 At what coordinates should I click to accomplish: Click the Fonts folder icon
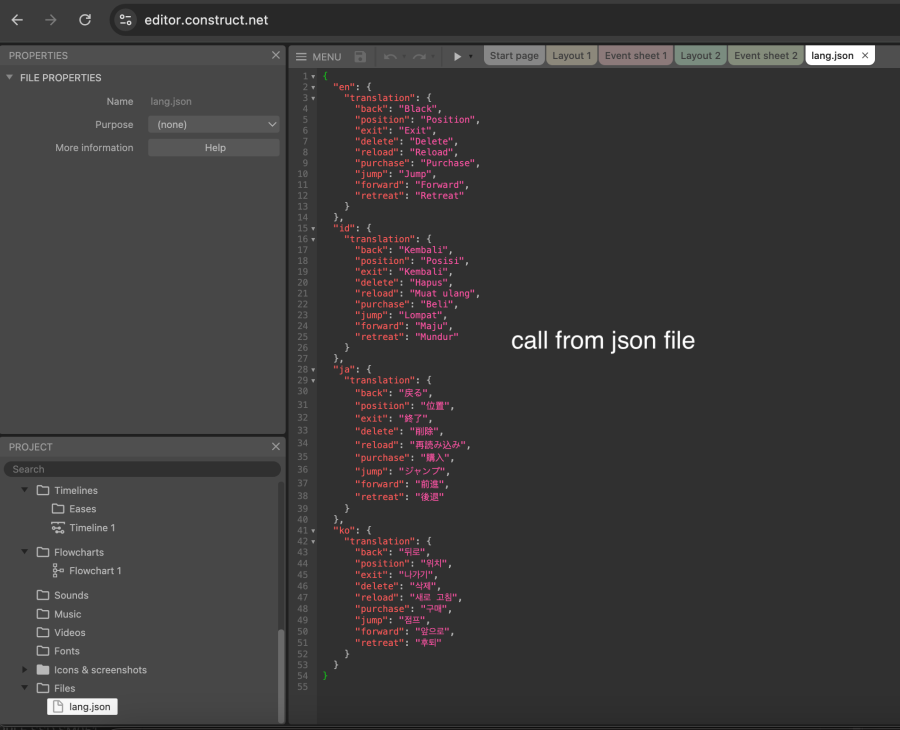pyautogui.click(x=43, y=651)
